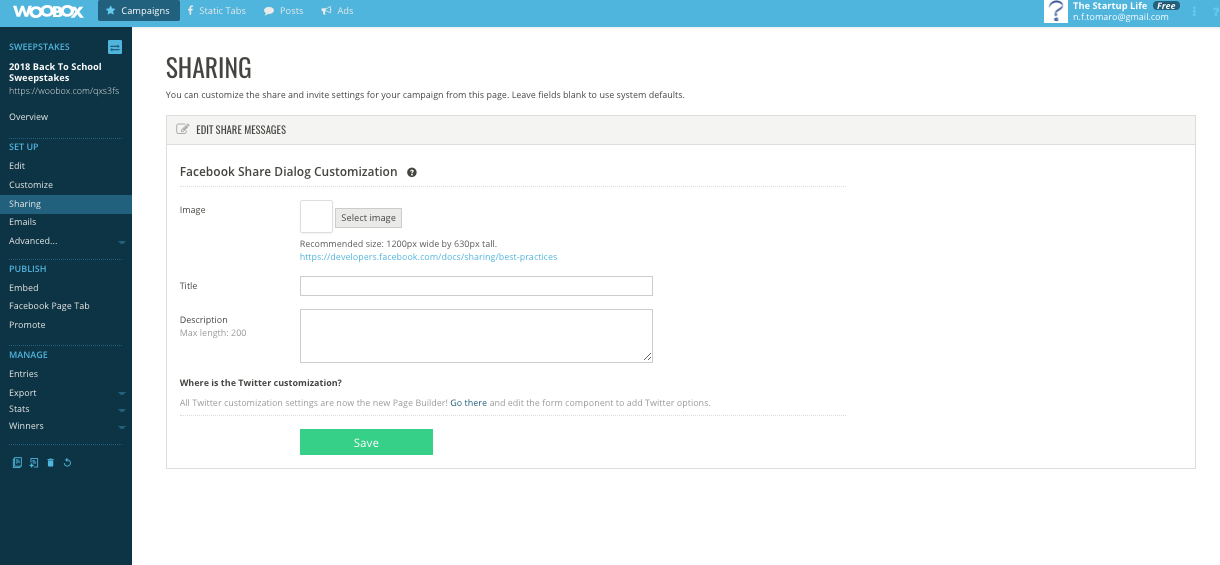Open the Campaigns tab
Screen dimensions: 1220x565
tap(138, 11)
